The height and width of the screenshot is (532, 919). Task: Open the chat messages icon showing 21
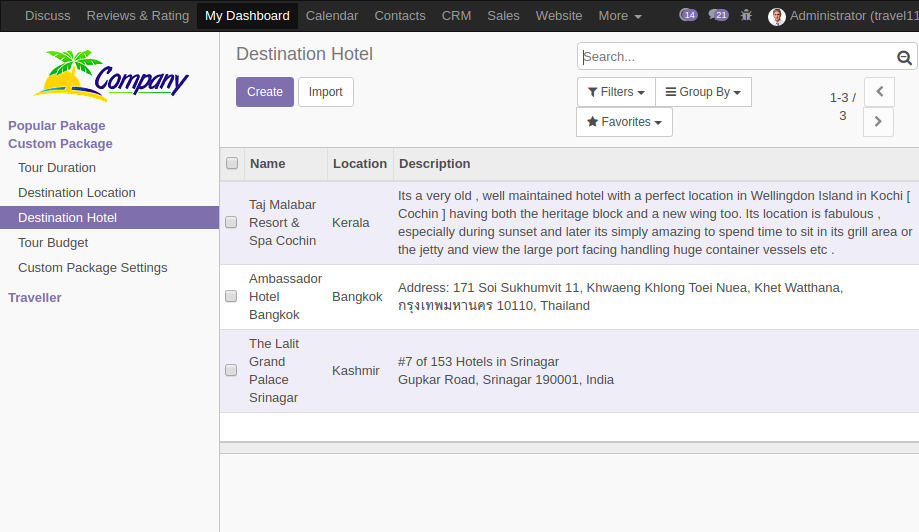(x=718, y=15)
